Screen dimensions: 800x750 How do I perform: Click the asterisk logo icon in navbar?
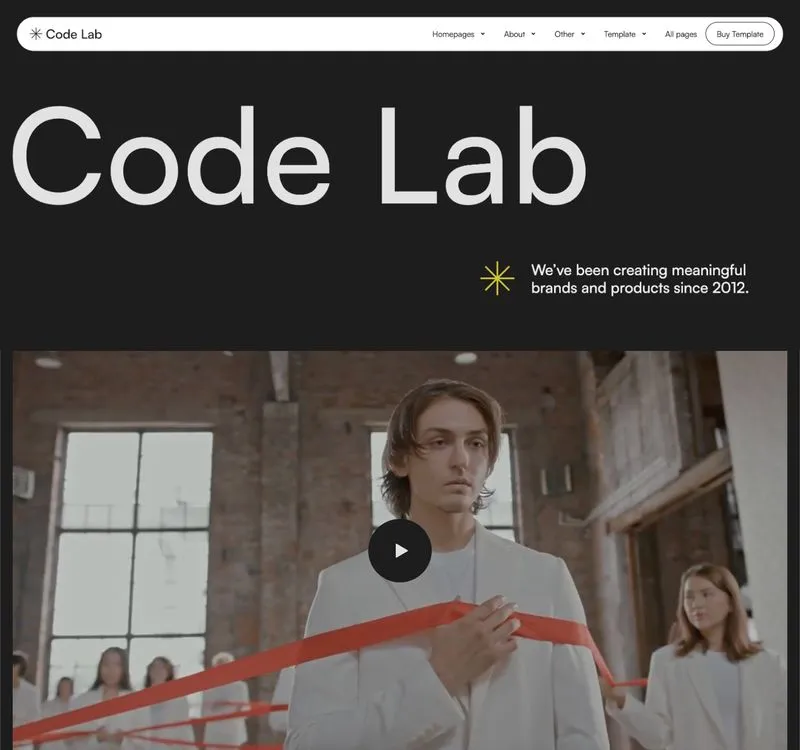35,34
